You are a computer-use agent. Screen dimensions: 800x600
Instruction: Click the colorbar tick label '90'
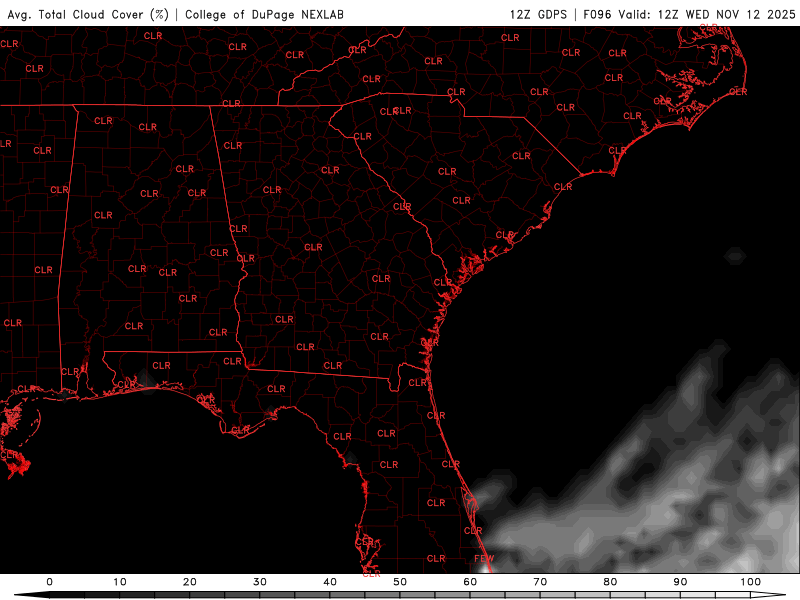[x=680, y=582]
